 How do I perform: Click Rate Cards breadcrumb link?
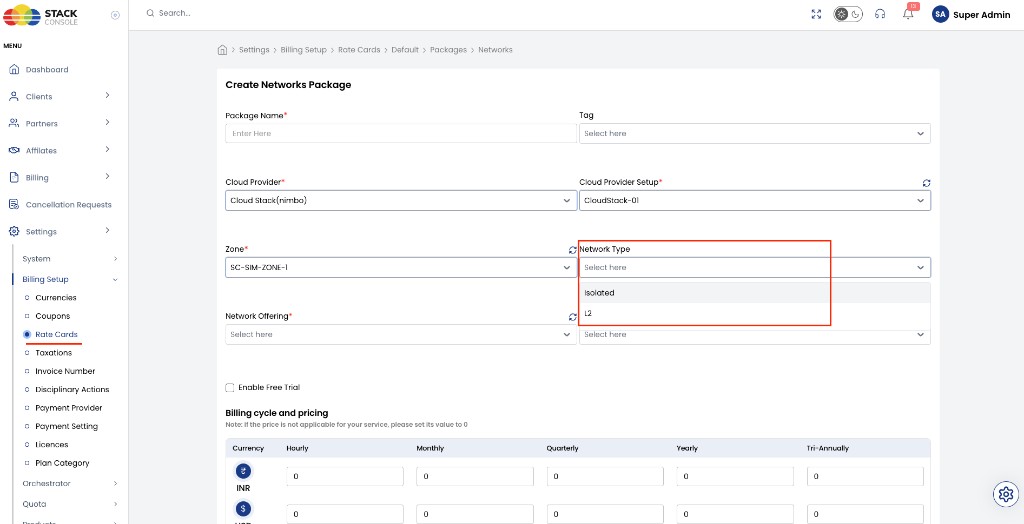pos(359,50)
